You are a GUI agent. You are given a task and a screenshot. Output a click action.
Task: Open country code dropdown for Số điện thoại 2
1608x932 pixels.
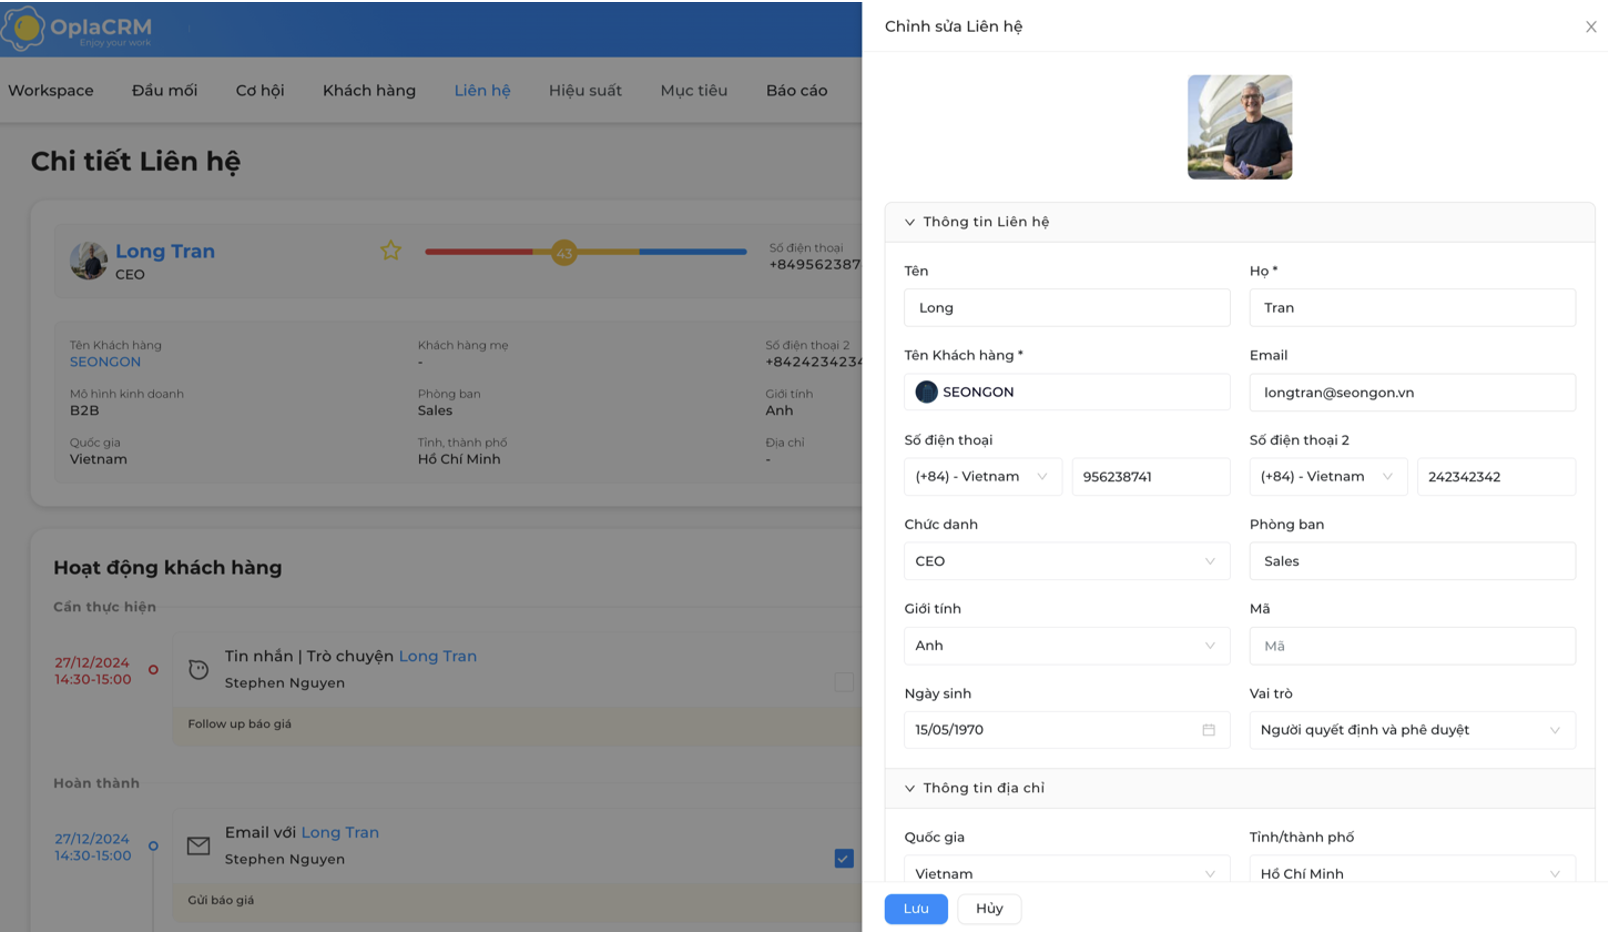1328,477
